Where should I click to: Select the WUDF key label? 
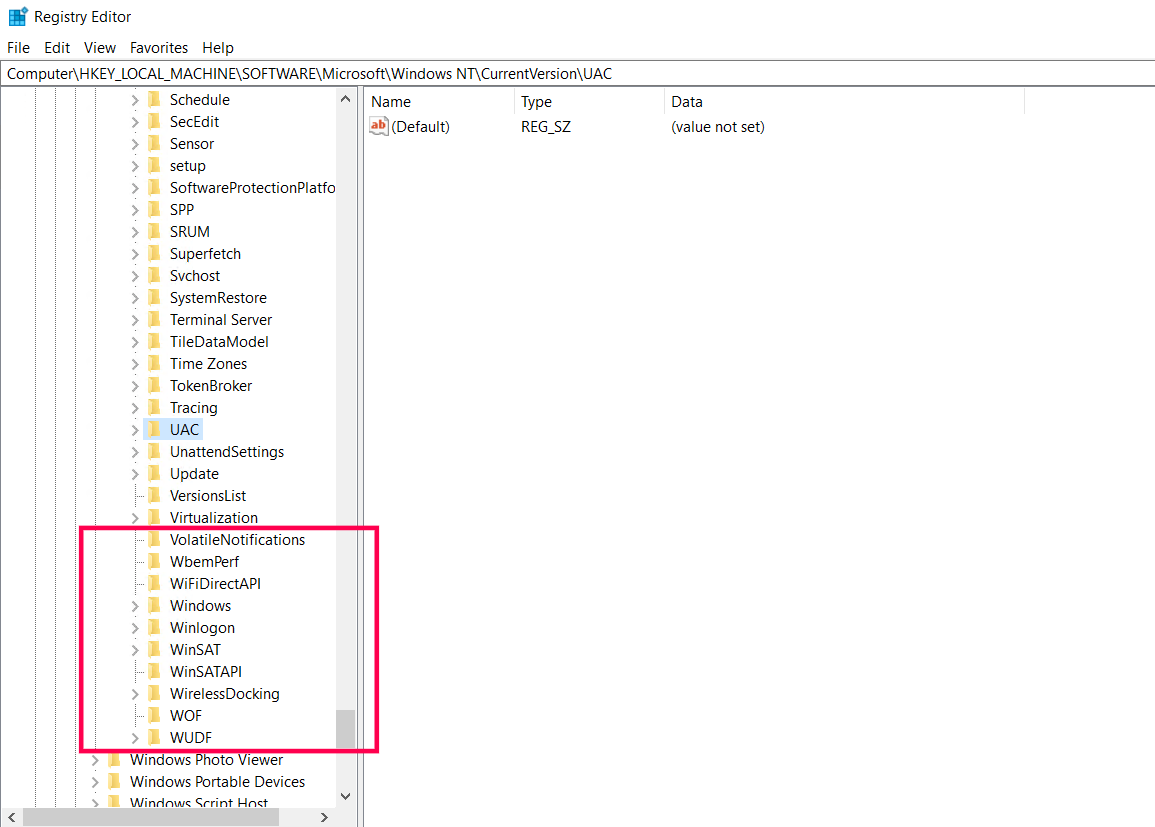coord(191,738)
